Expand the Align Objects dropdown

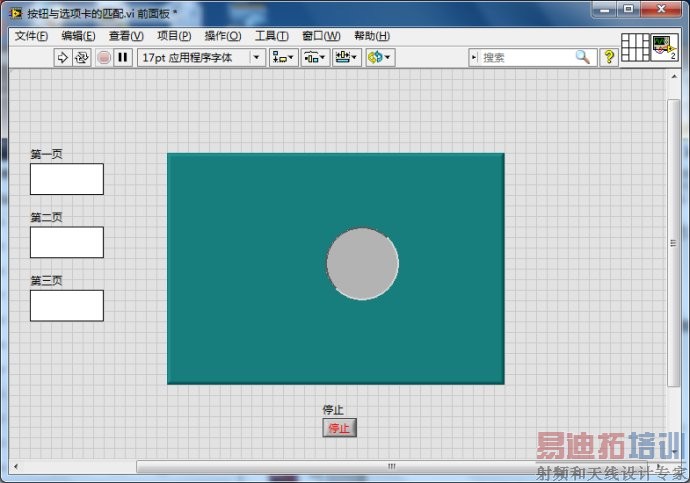coord(284,58)
